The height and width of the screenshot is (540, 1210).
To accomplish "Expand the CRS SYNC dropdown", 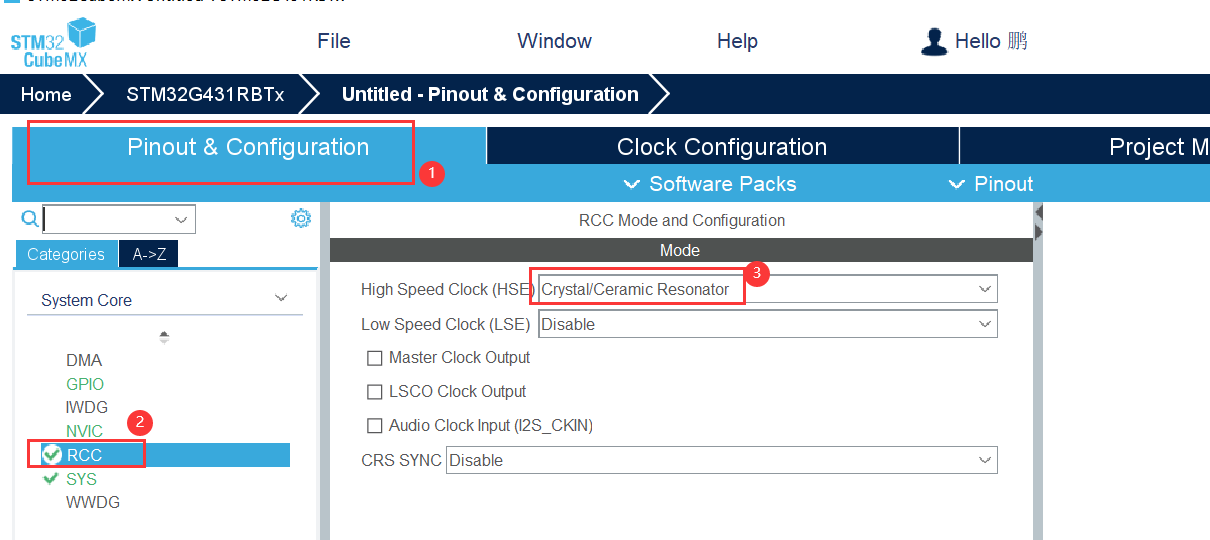I will click(x=721, y=460).
